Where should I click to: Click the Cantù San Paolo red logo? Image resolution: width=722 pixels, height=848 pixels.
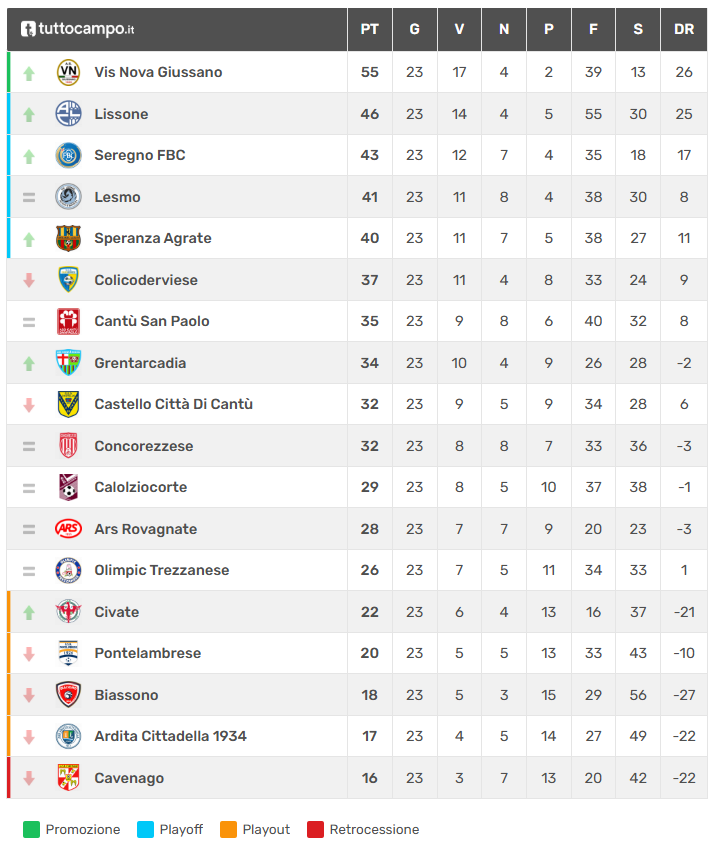point(68,321)
